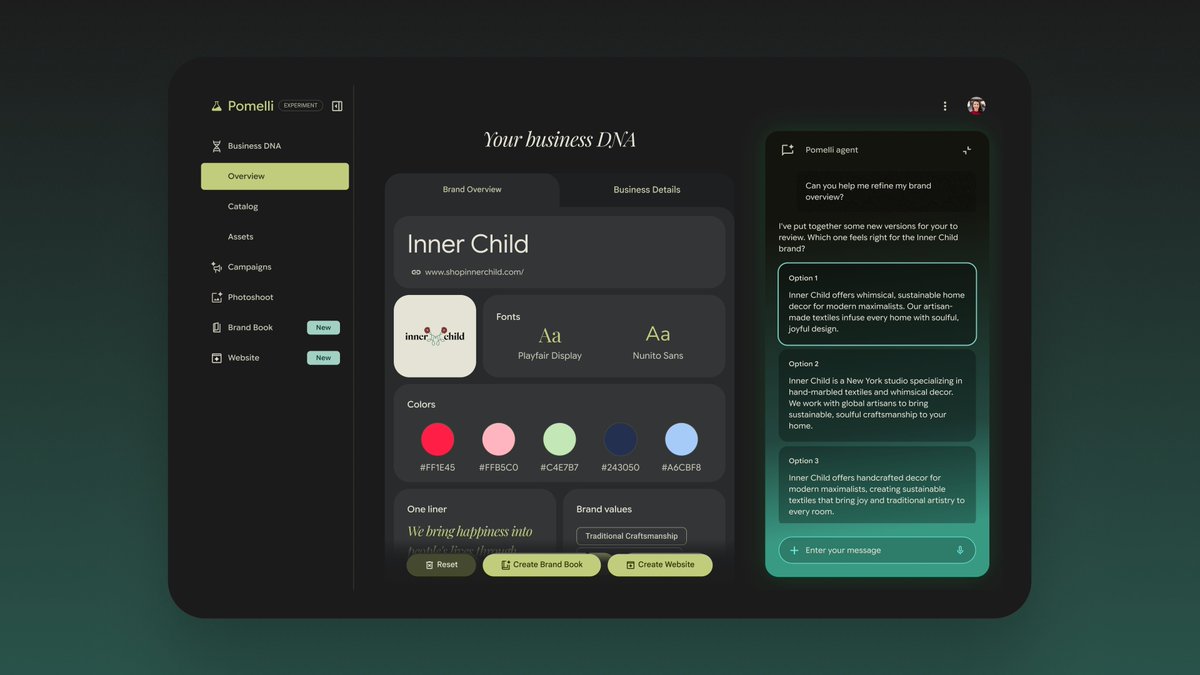Choose Option 3 brand overview
1200x675 pixels.
[877, 485]
